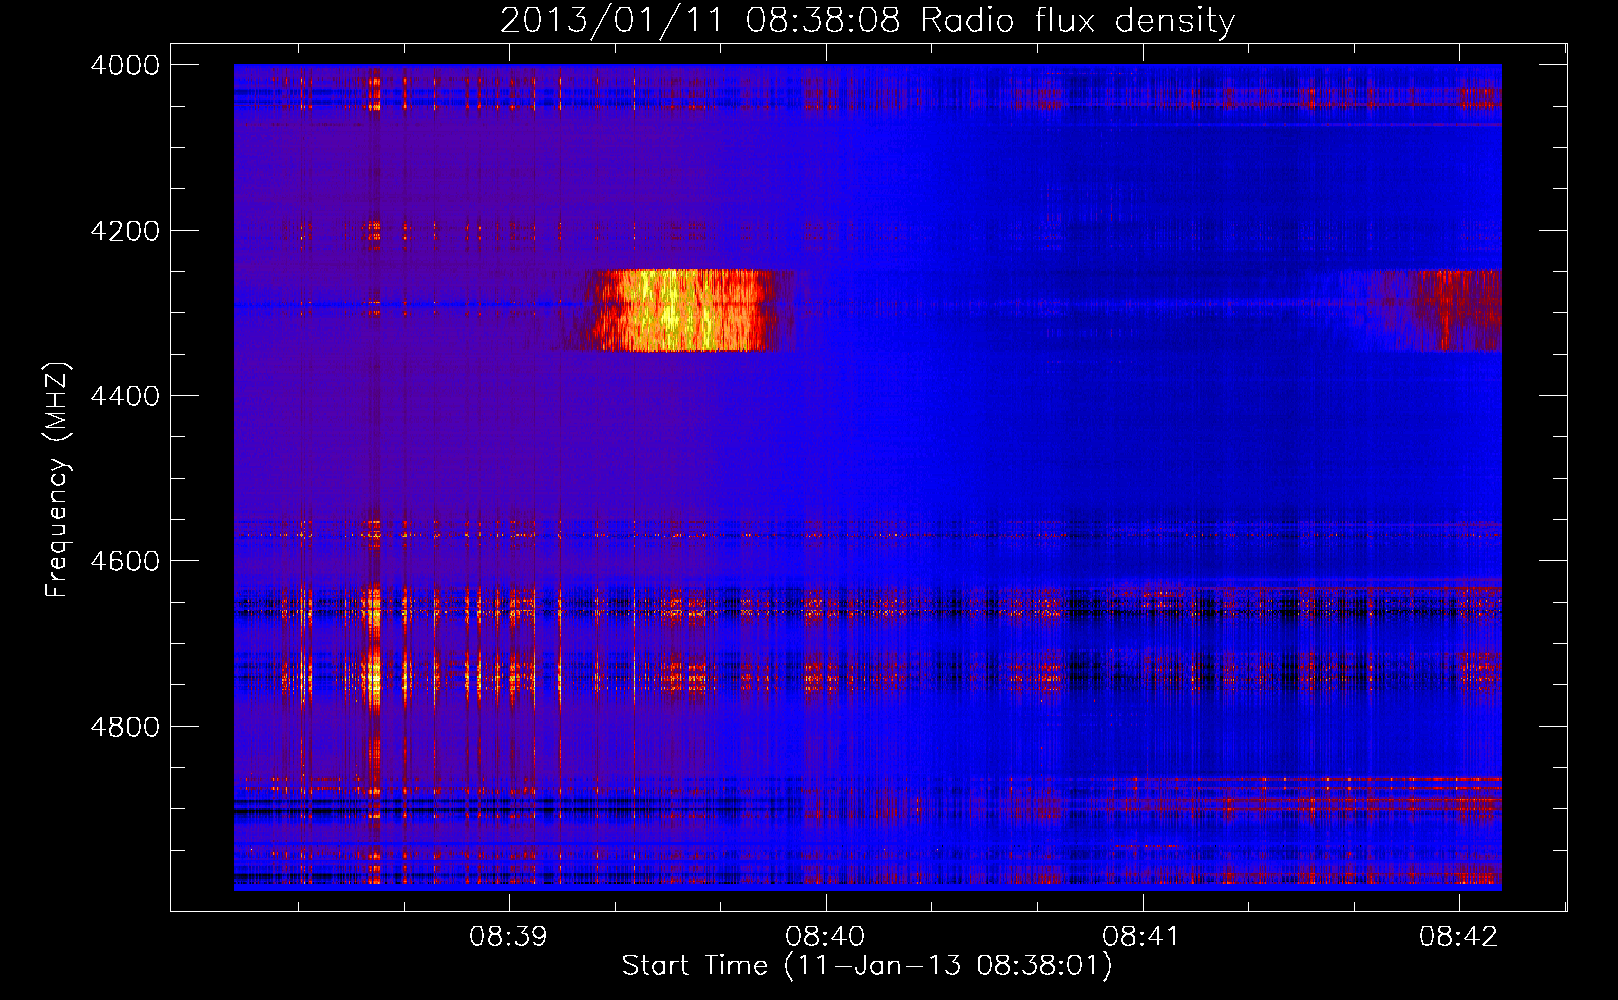Click the bright yellow burst near 4300 MHz
1618x1000 pixels.
(685, 310)
